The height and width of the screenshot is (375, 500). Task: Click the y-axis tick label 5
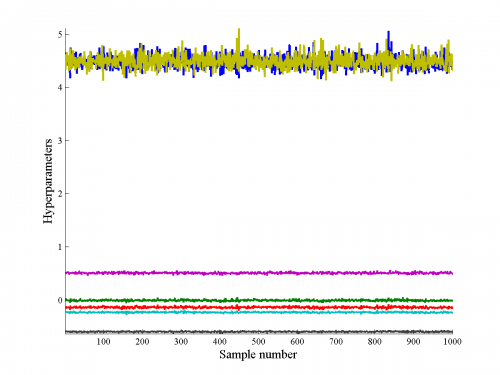[60, 34]
